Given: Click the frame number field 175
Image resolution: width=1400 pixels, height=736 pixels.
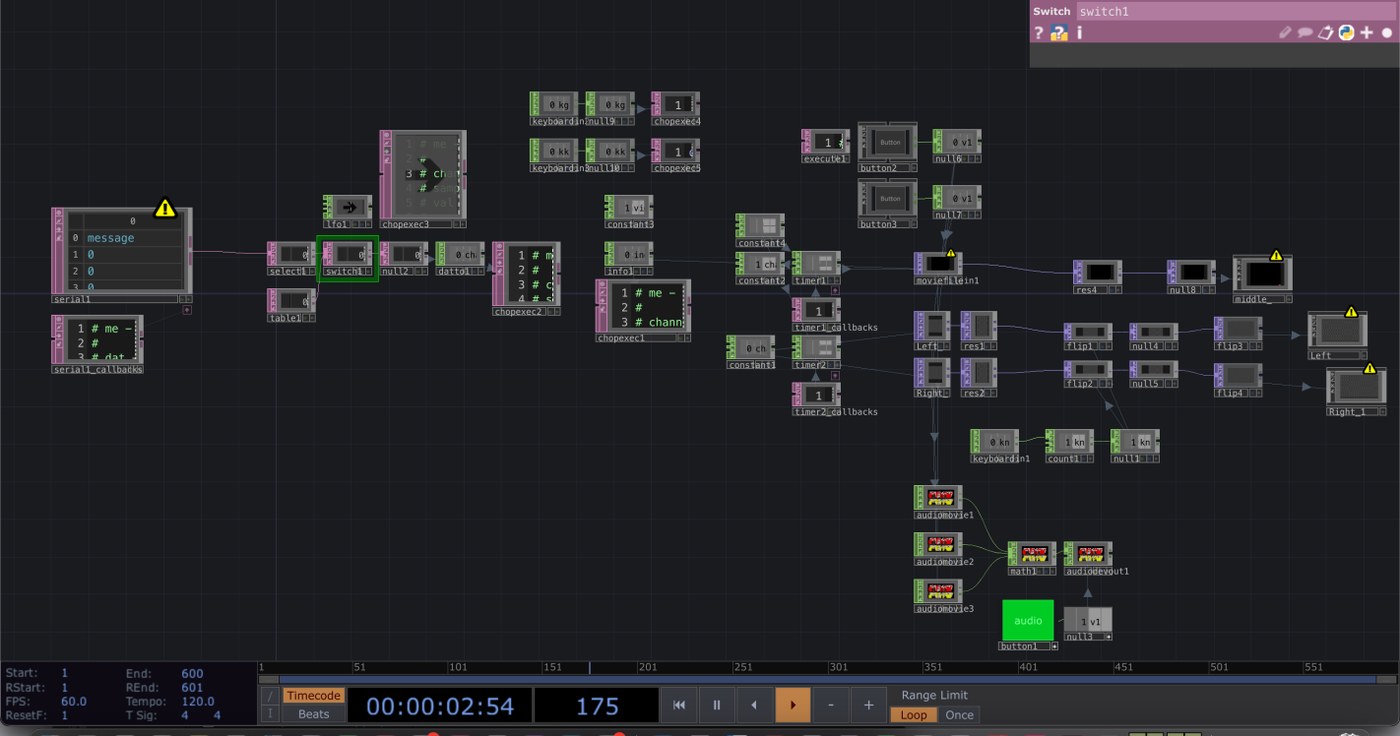Looking at the screenshot, I should coord(597,706).
